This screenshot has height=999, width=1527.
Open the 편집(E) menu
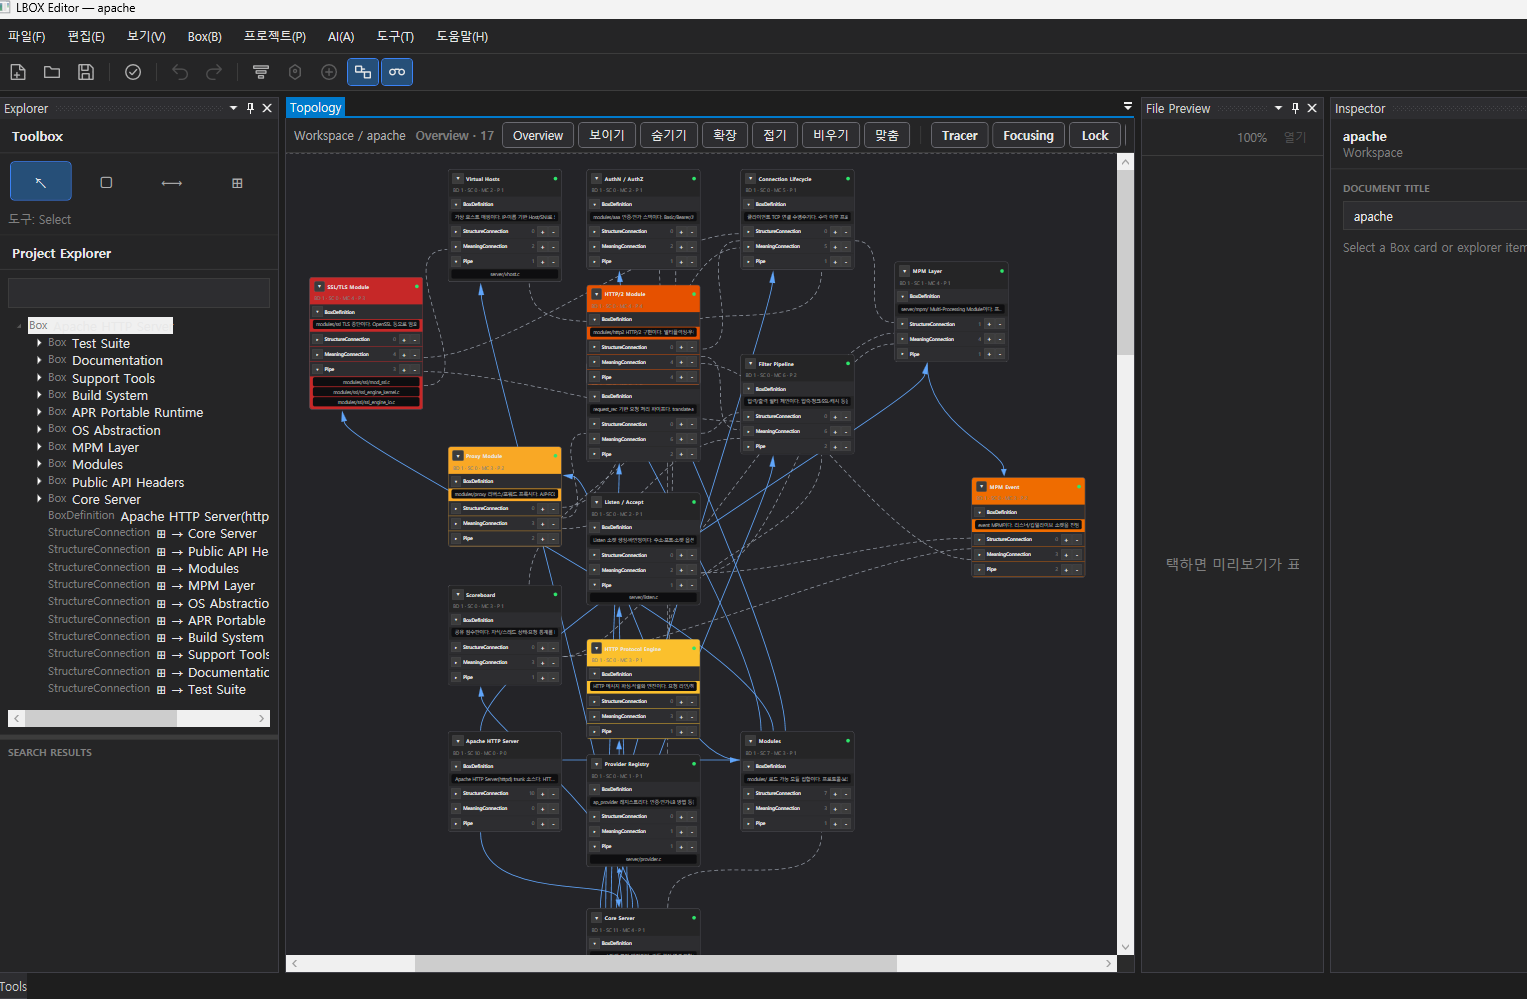86,36
